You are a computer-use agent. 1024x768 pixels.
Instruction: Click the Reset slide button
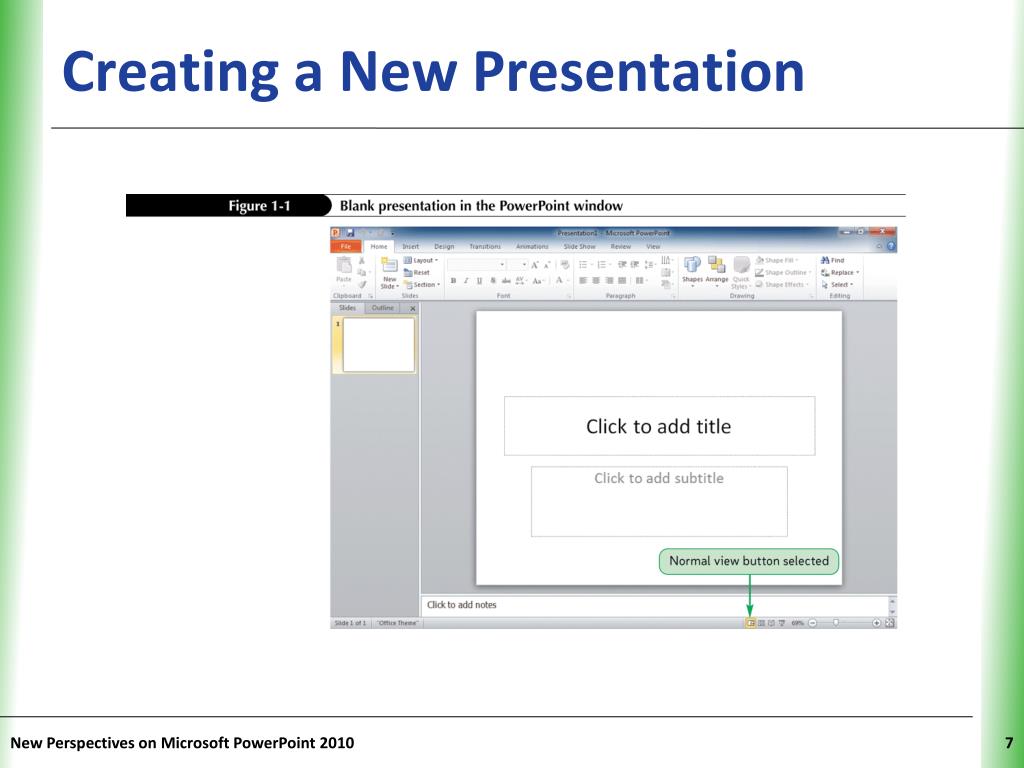coord(417,272)
